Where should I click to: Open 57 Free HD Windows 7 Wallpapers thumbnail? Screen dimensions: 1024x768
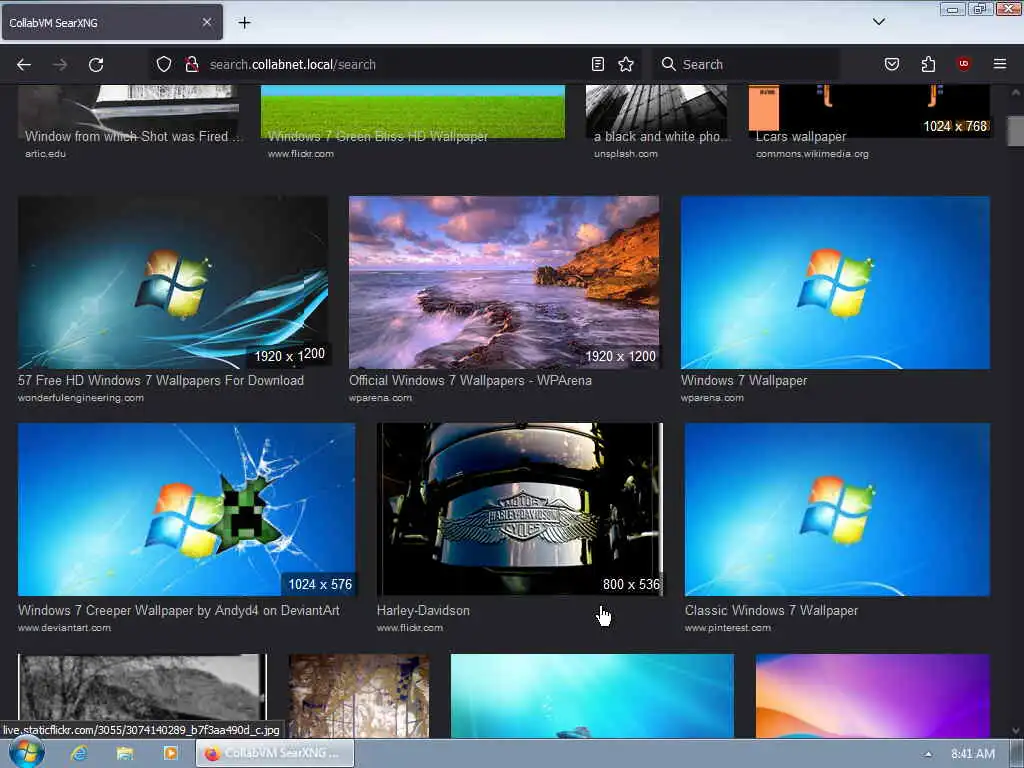[173, 282]
